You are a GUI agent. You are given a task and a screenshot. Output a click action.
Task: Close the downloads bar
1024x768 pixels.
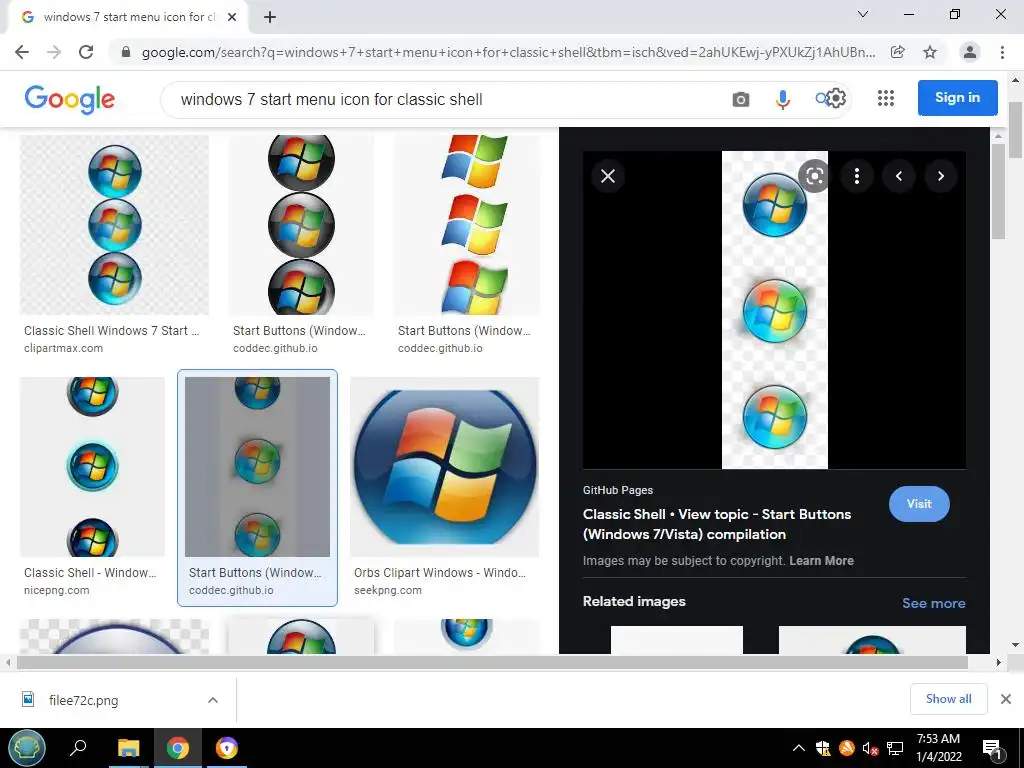[x=1006, y=699]
